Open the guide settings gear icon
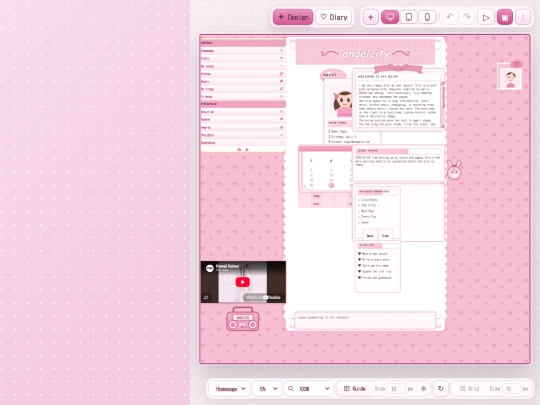The image size is (540, 405). [x=424, y=388]
